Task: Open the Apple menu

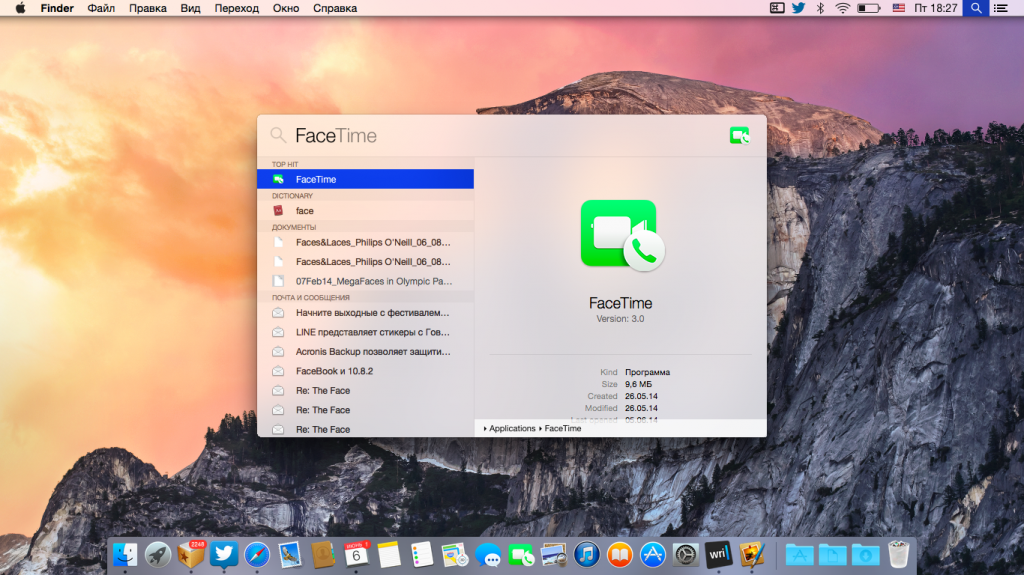Action: coord(20,8)
